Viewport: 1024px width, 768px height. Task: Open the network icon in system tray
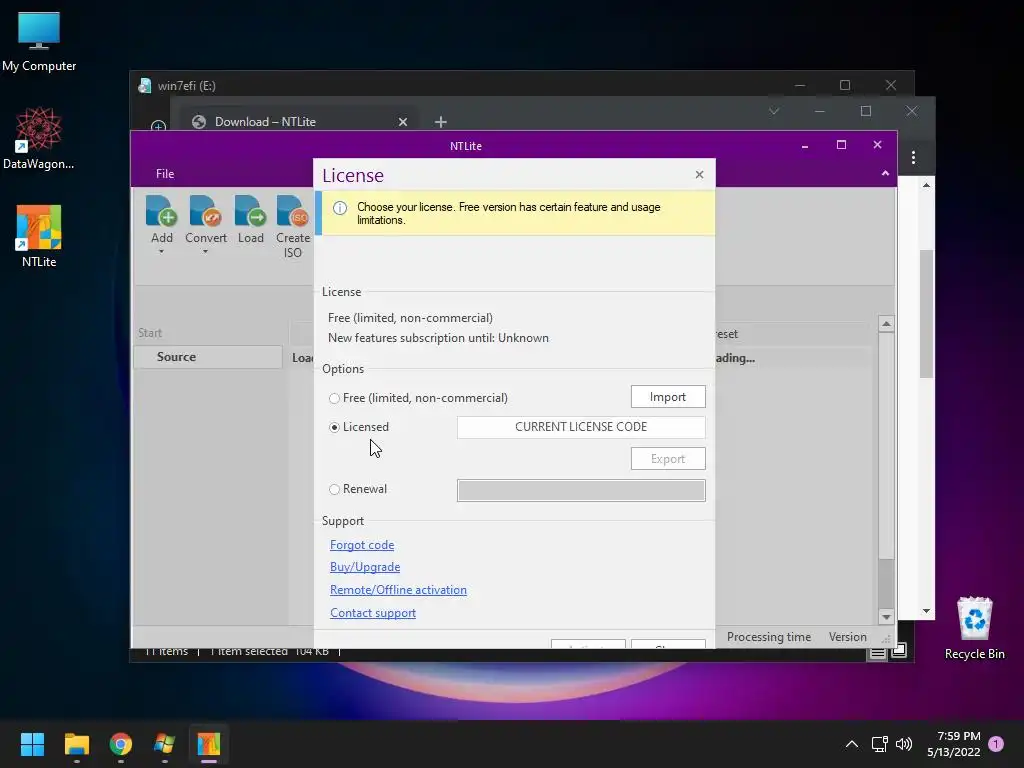click(x=879, y=744)
